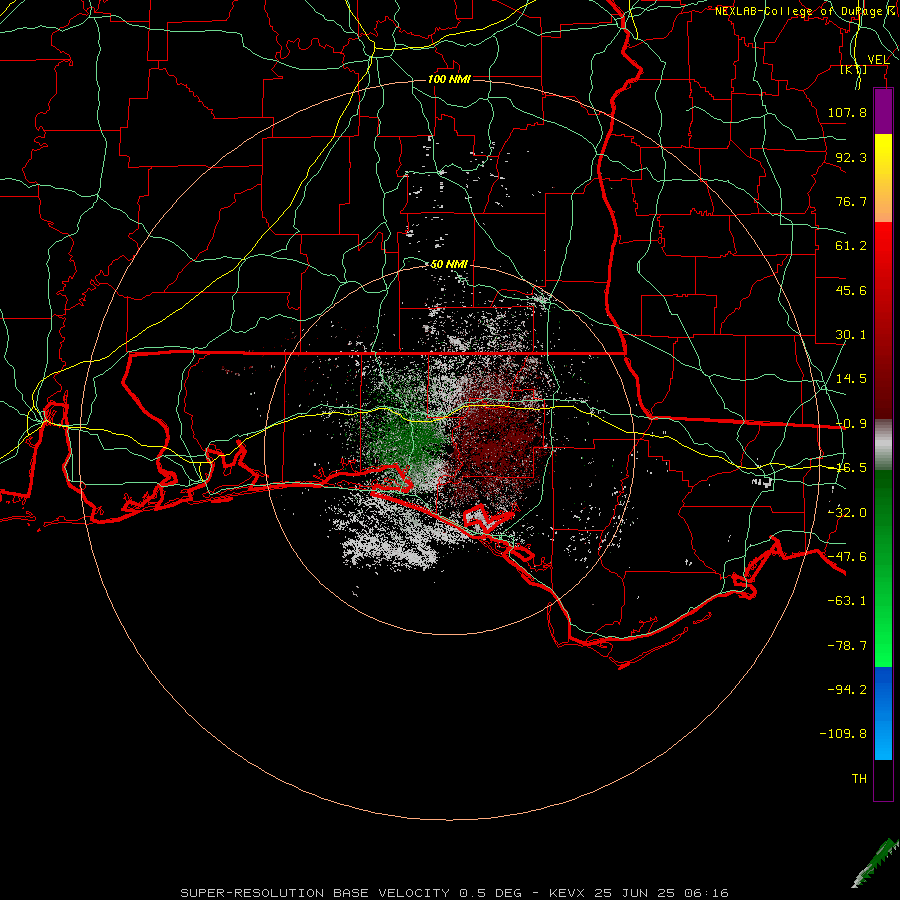The height and width of the screenshot is (900, 900).
Task: Click the "50 NMI" range ring label
Action: pos(449,264)
